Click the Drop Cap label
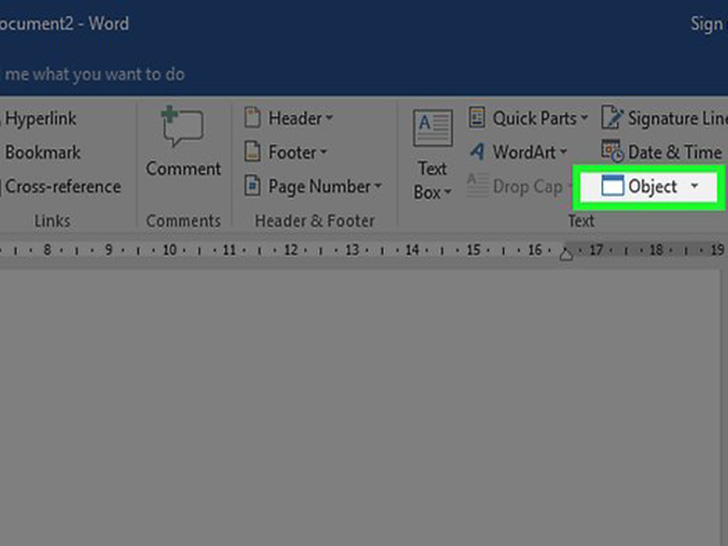The image size is (728, 546). pos(528,187)
